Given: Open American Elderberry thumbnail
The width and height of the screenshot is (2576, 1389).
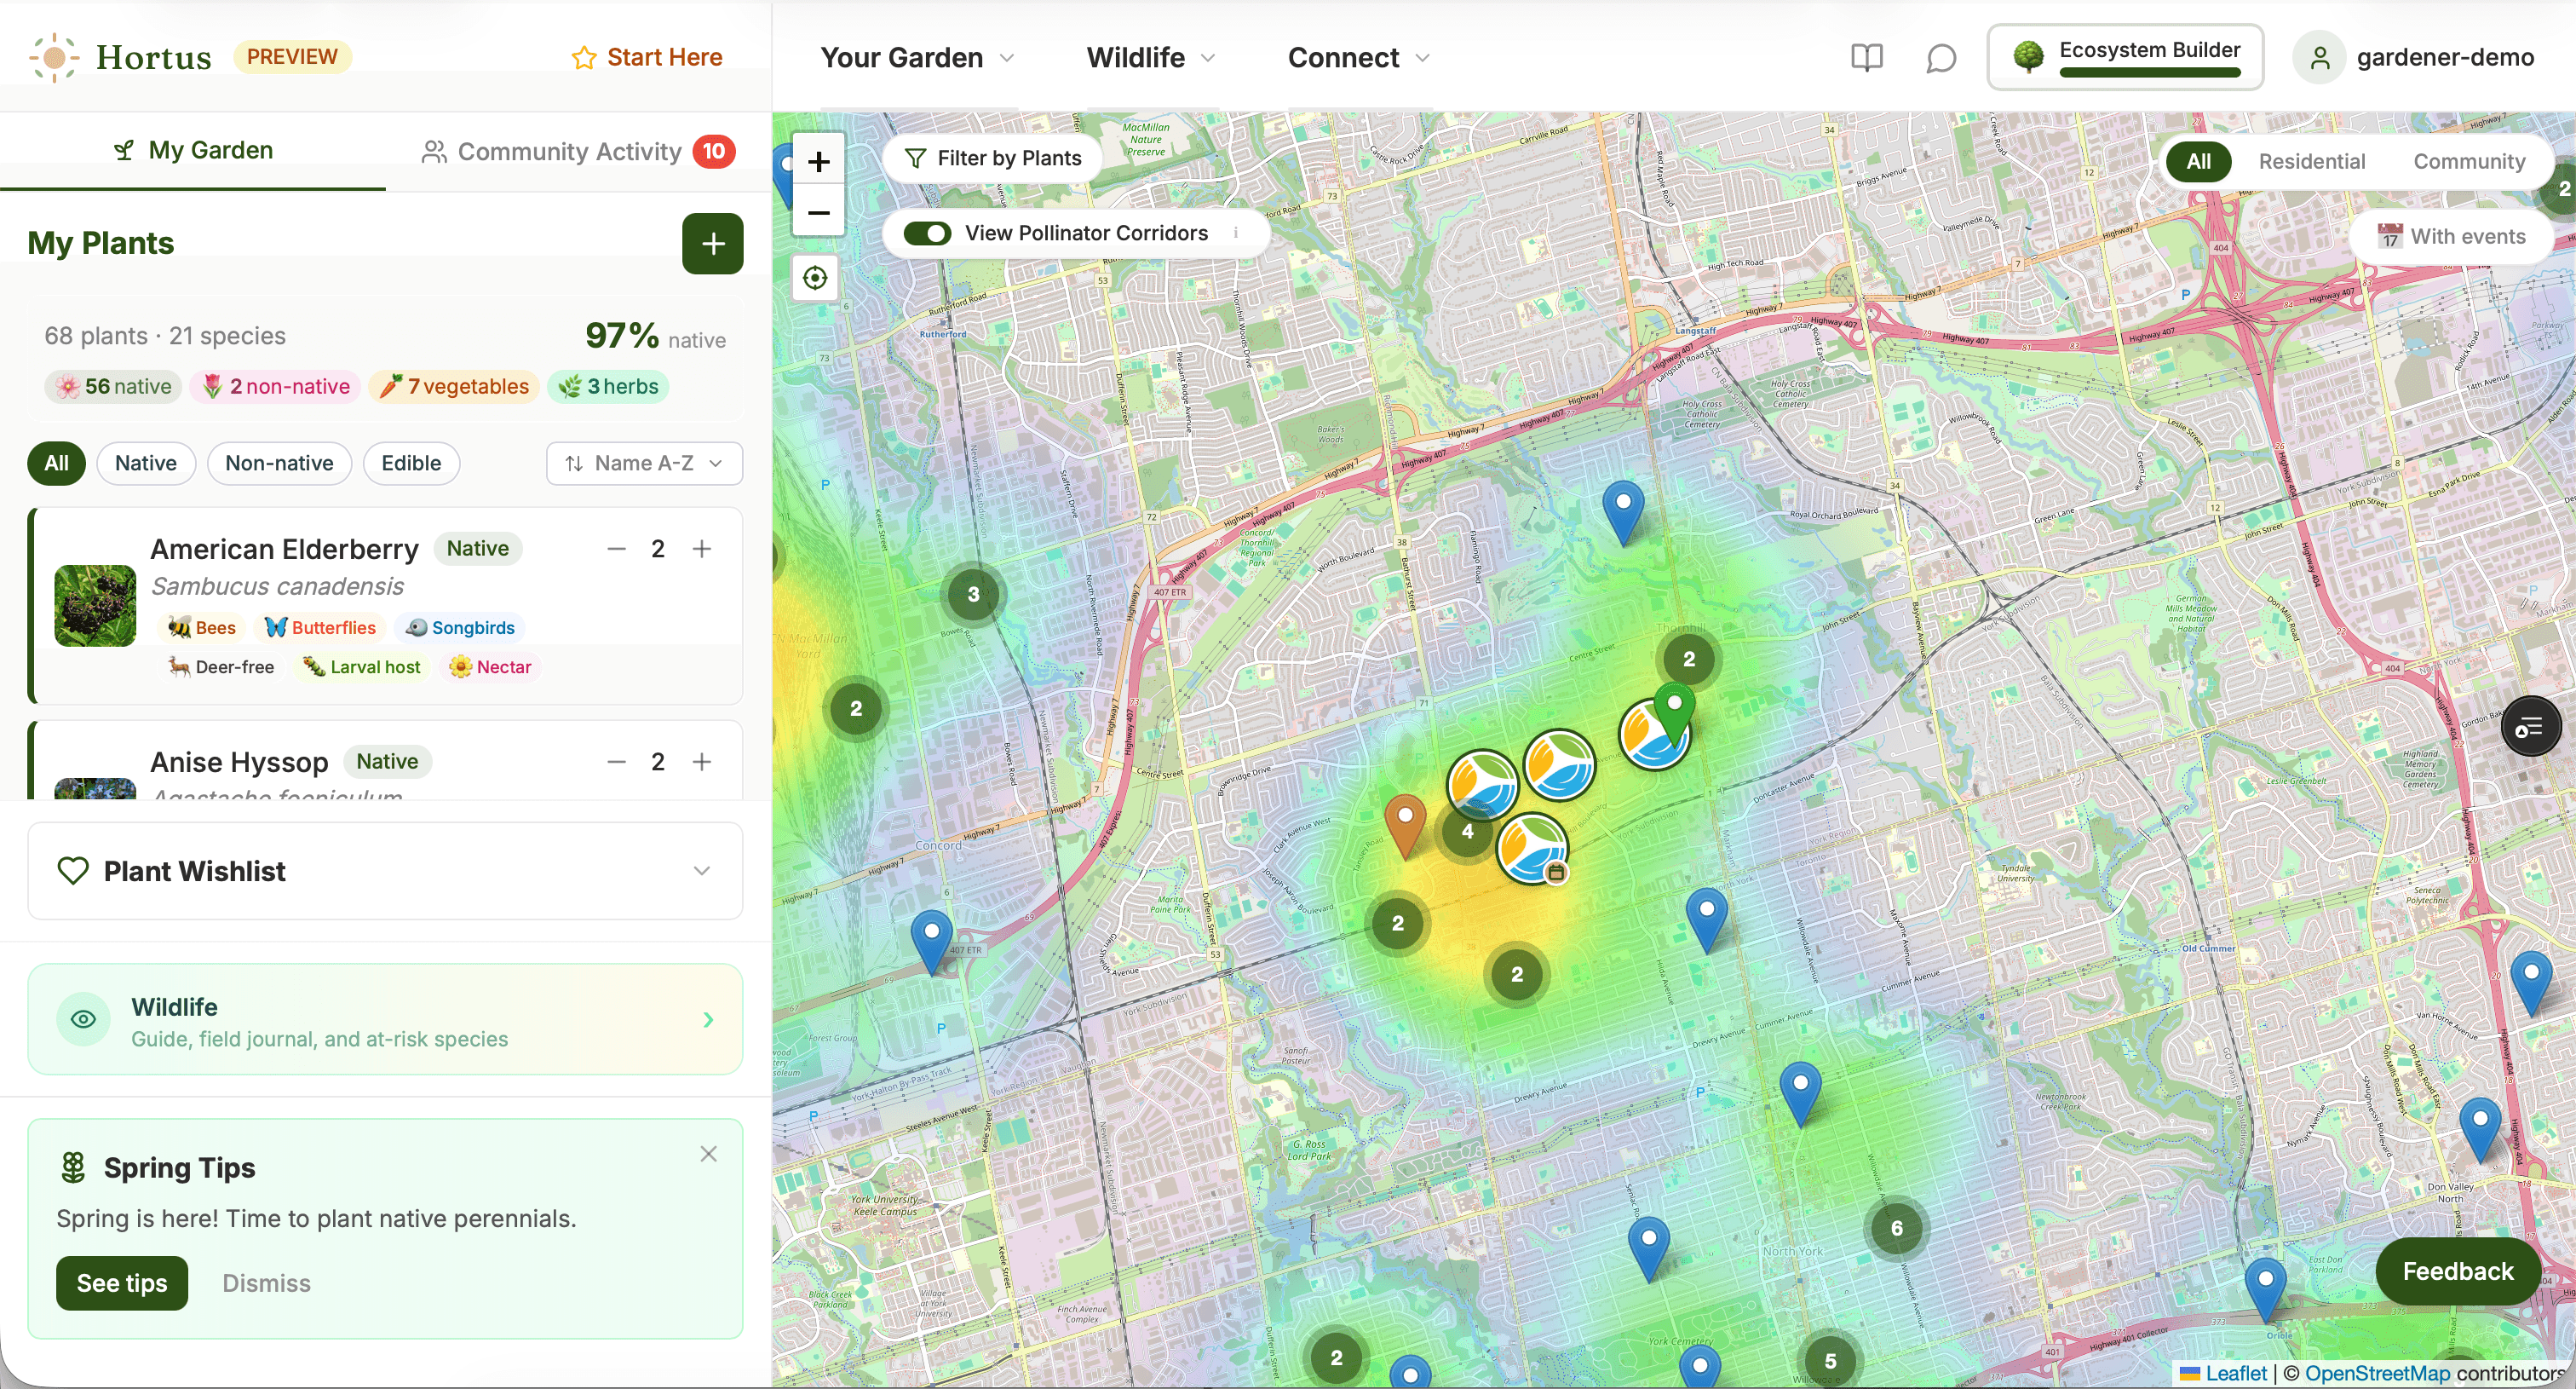Looking at the screenshot, I should [95, 605].
